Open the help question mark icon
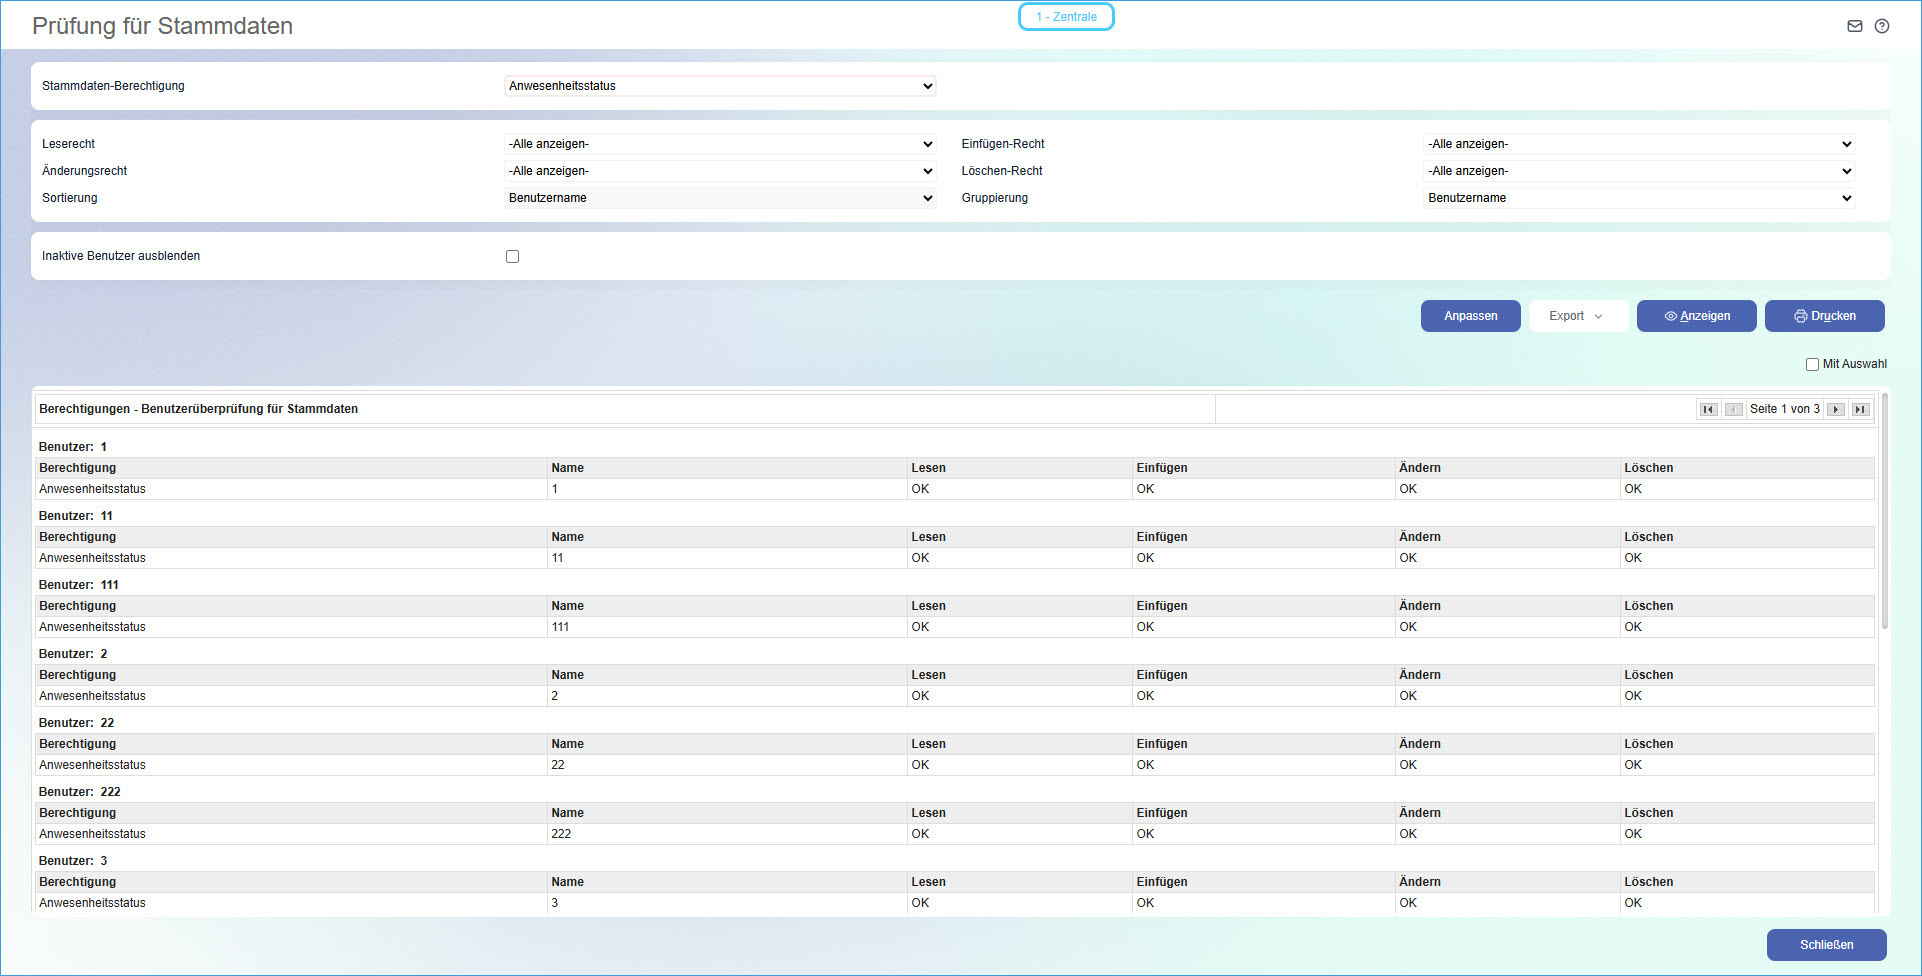Image resolution: width=1922 pixels, height=976 pixels. tap(1882, 26)
